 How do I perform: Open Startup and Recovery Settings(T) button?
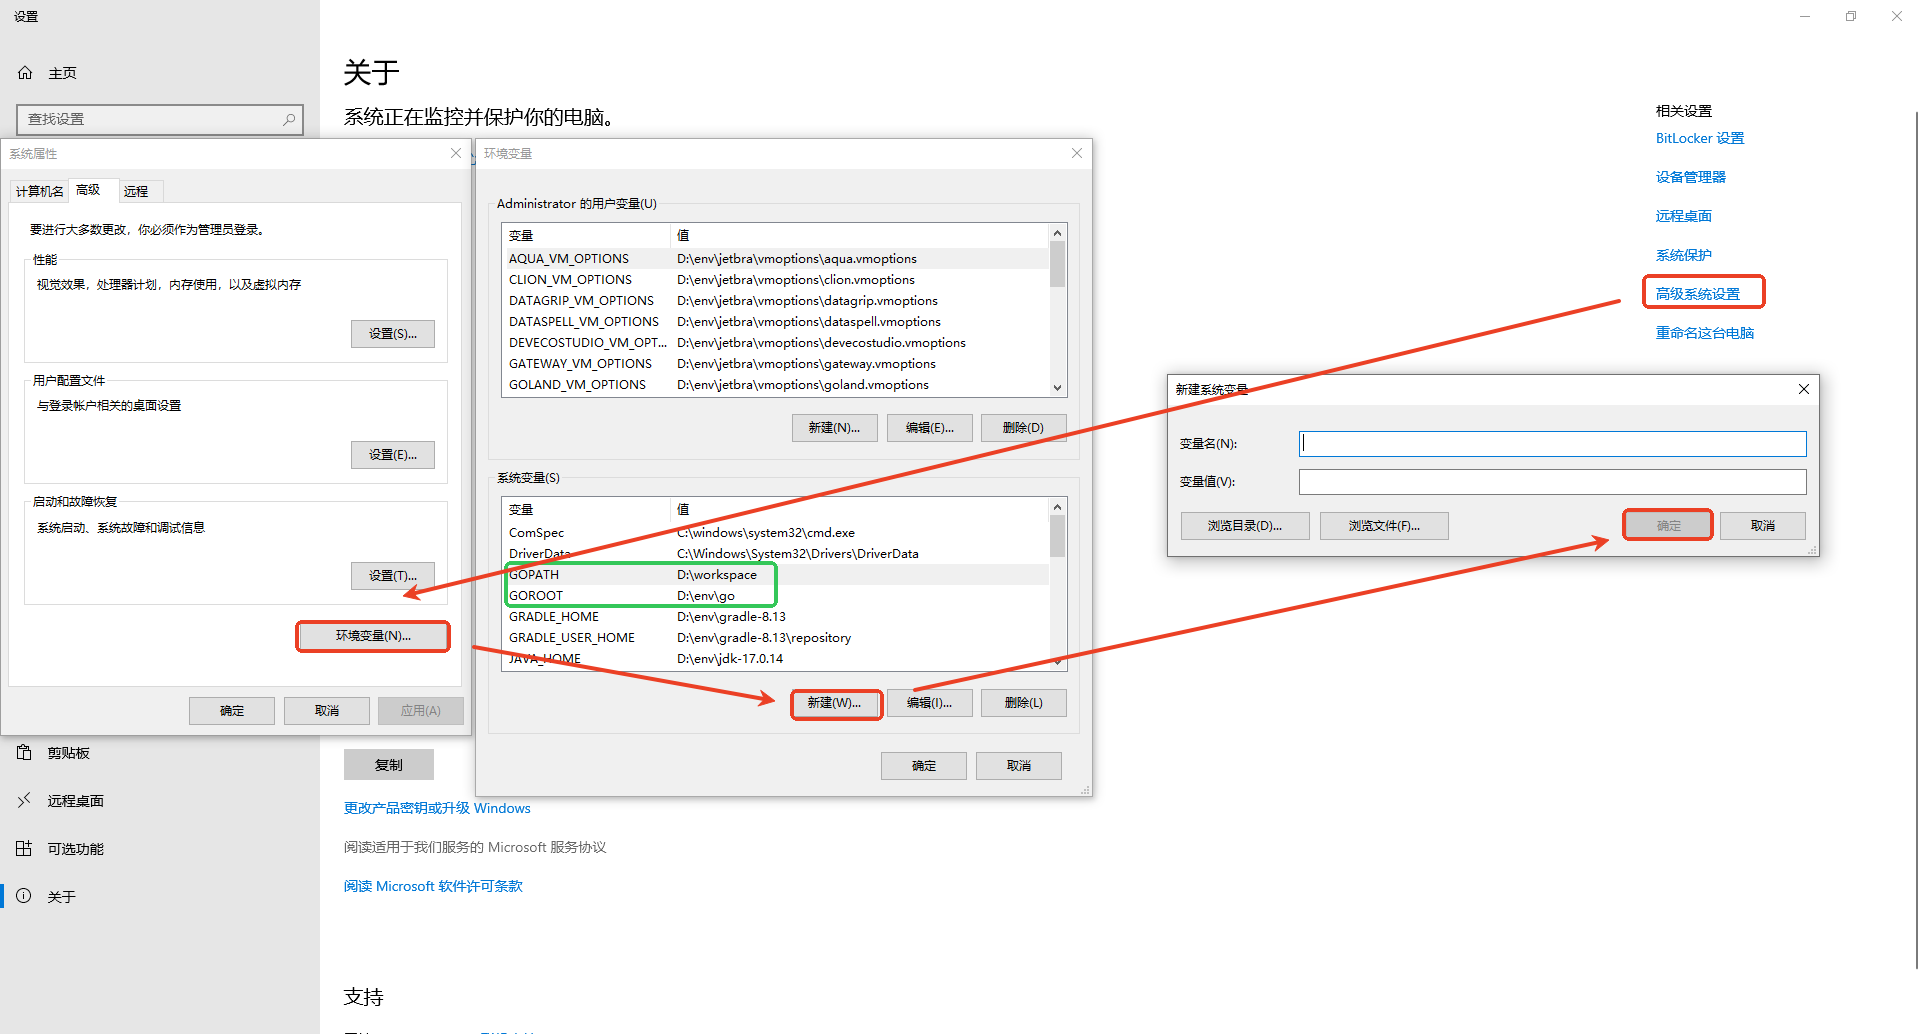point(393,576)
